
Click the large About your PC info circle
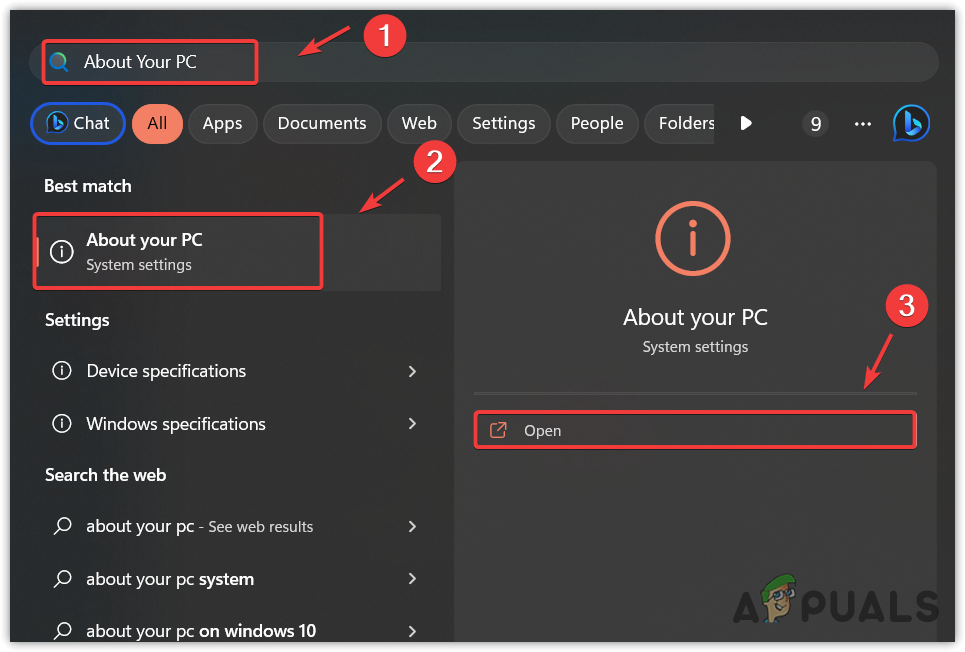tap(693, 238)
